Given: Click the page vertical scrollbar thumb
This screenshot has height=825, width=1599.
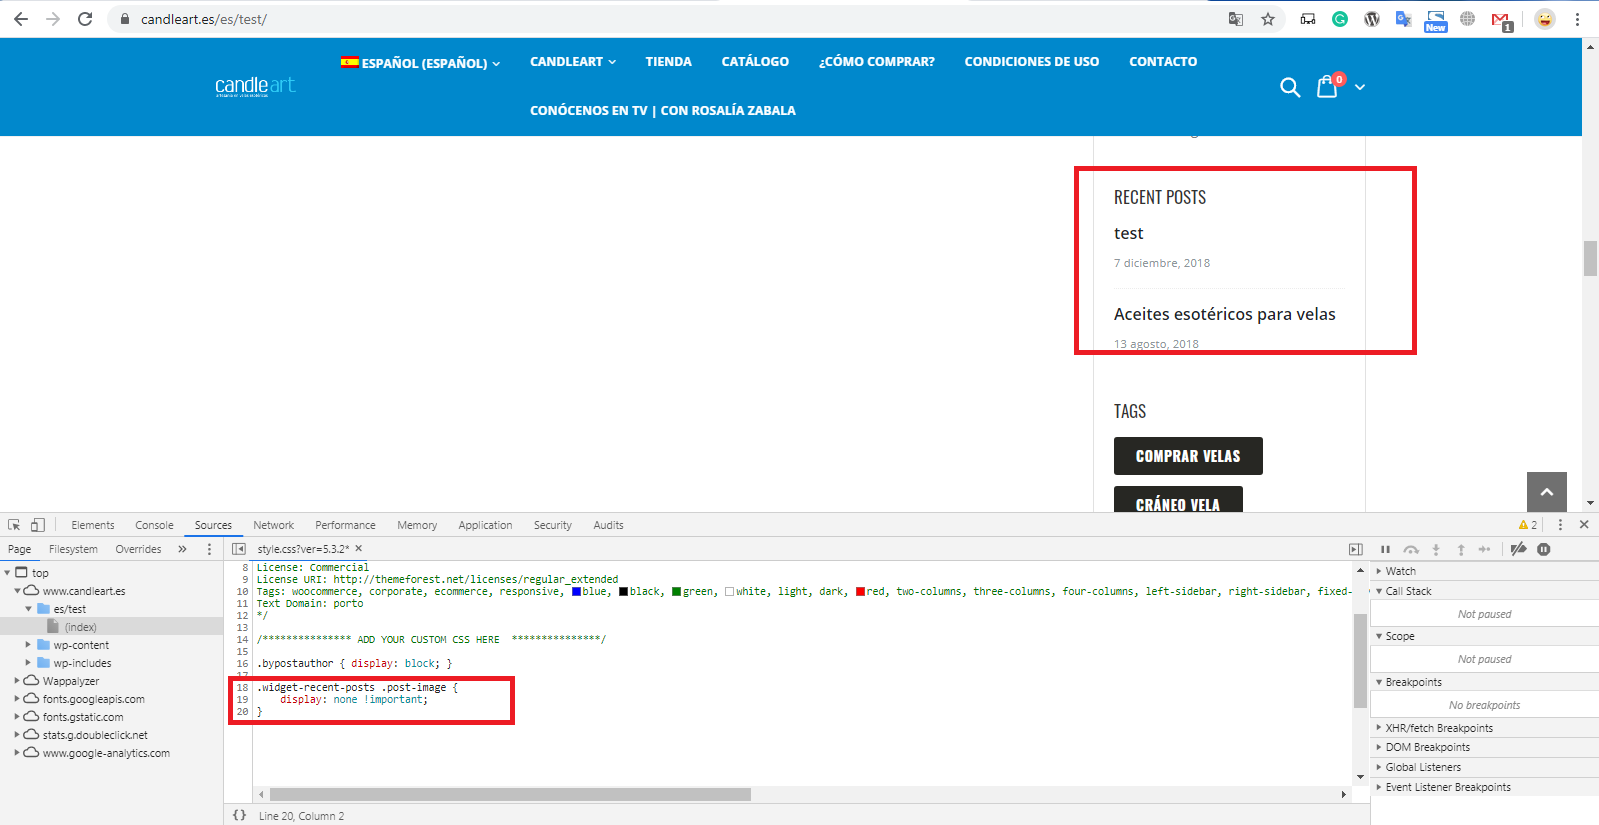Looking at the screenshot, I should tap(1590, 258).
